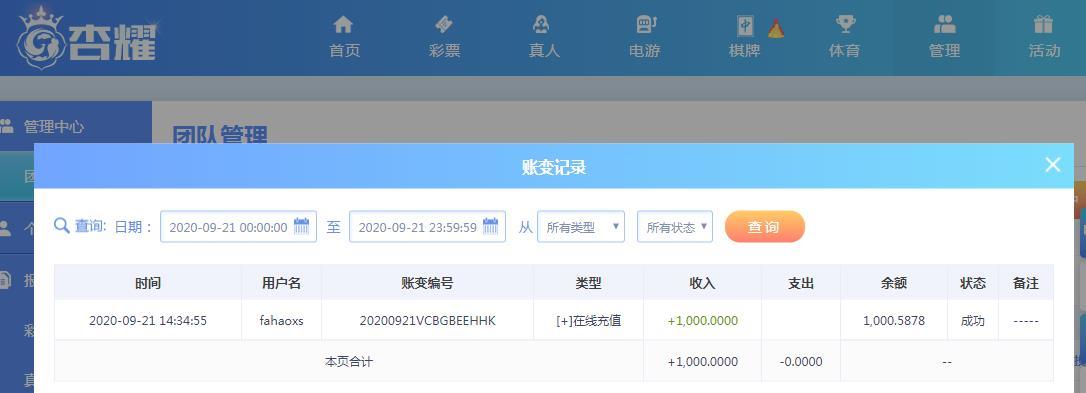Click the 杏耀 logo

tap(87, 37)
